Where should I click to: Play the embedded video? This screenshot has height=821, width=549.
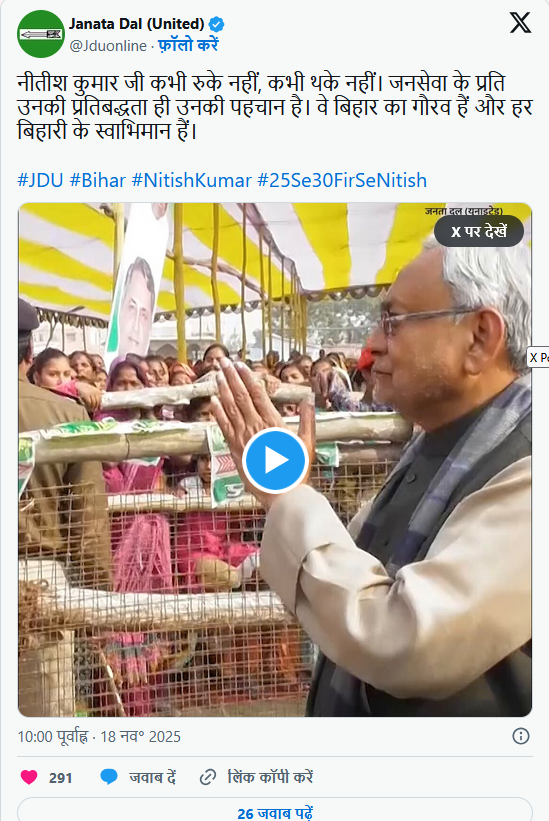[275, 460]
